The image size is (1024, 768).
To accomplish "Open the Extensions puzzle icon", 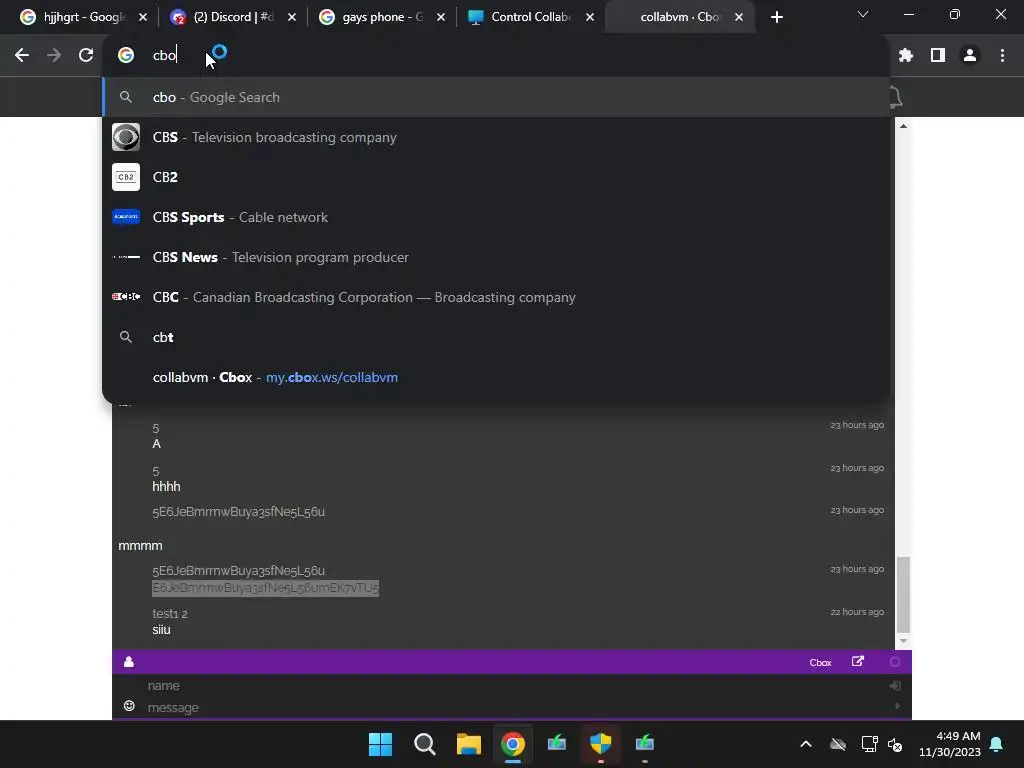I will pyautogui.click(x=905, y=56).
